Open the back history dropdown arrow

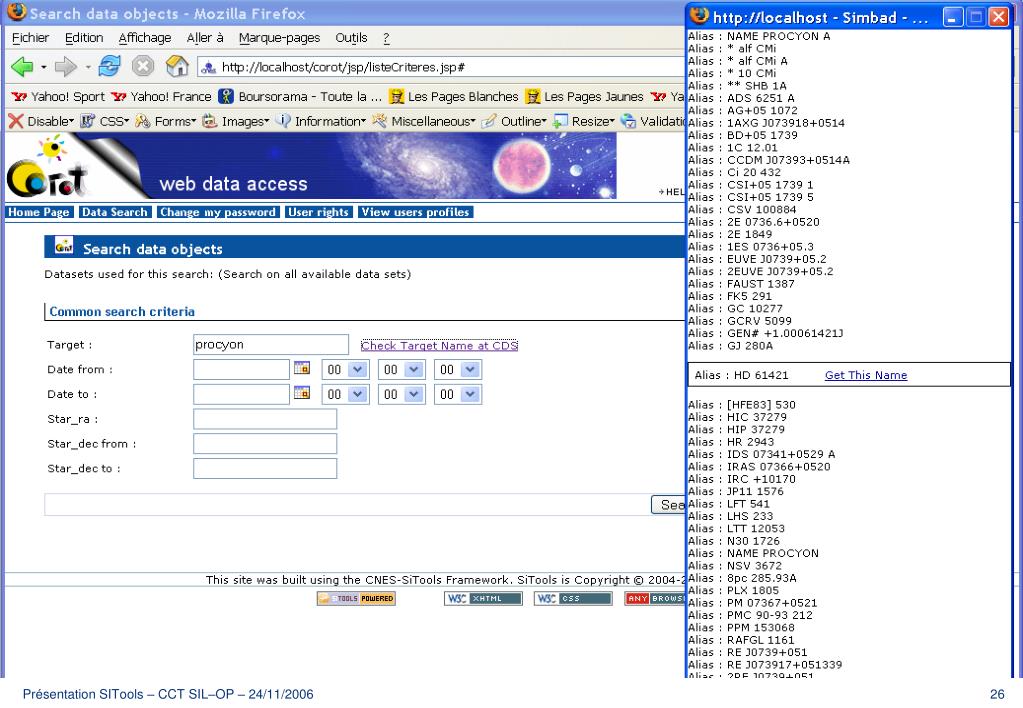pos(43,67)
